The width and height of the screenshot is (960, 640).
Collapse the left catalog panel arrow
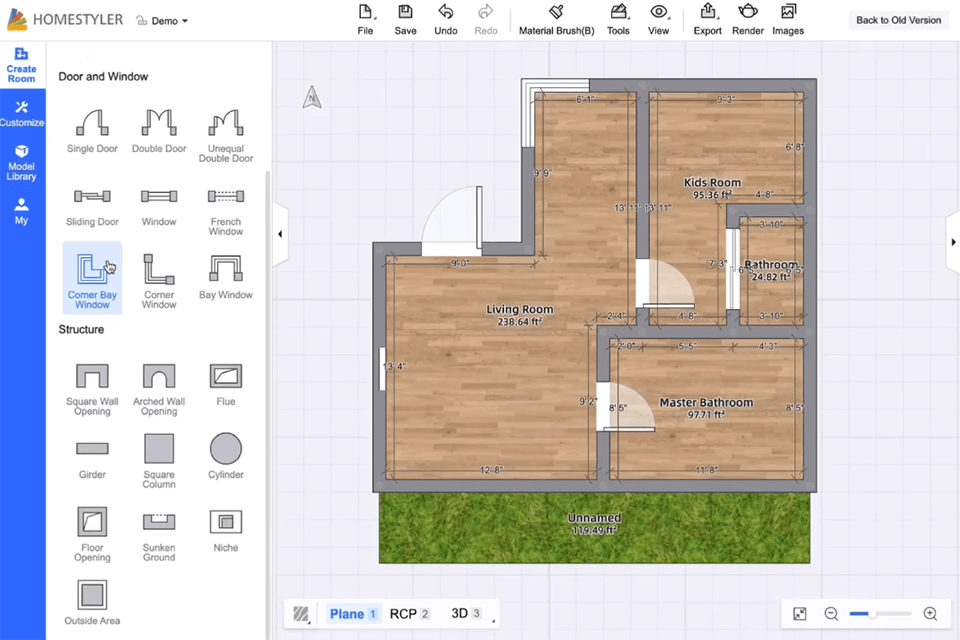(280, 234)
